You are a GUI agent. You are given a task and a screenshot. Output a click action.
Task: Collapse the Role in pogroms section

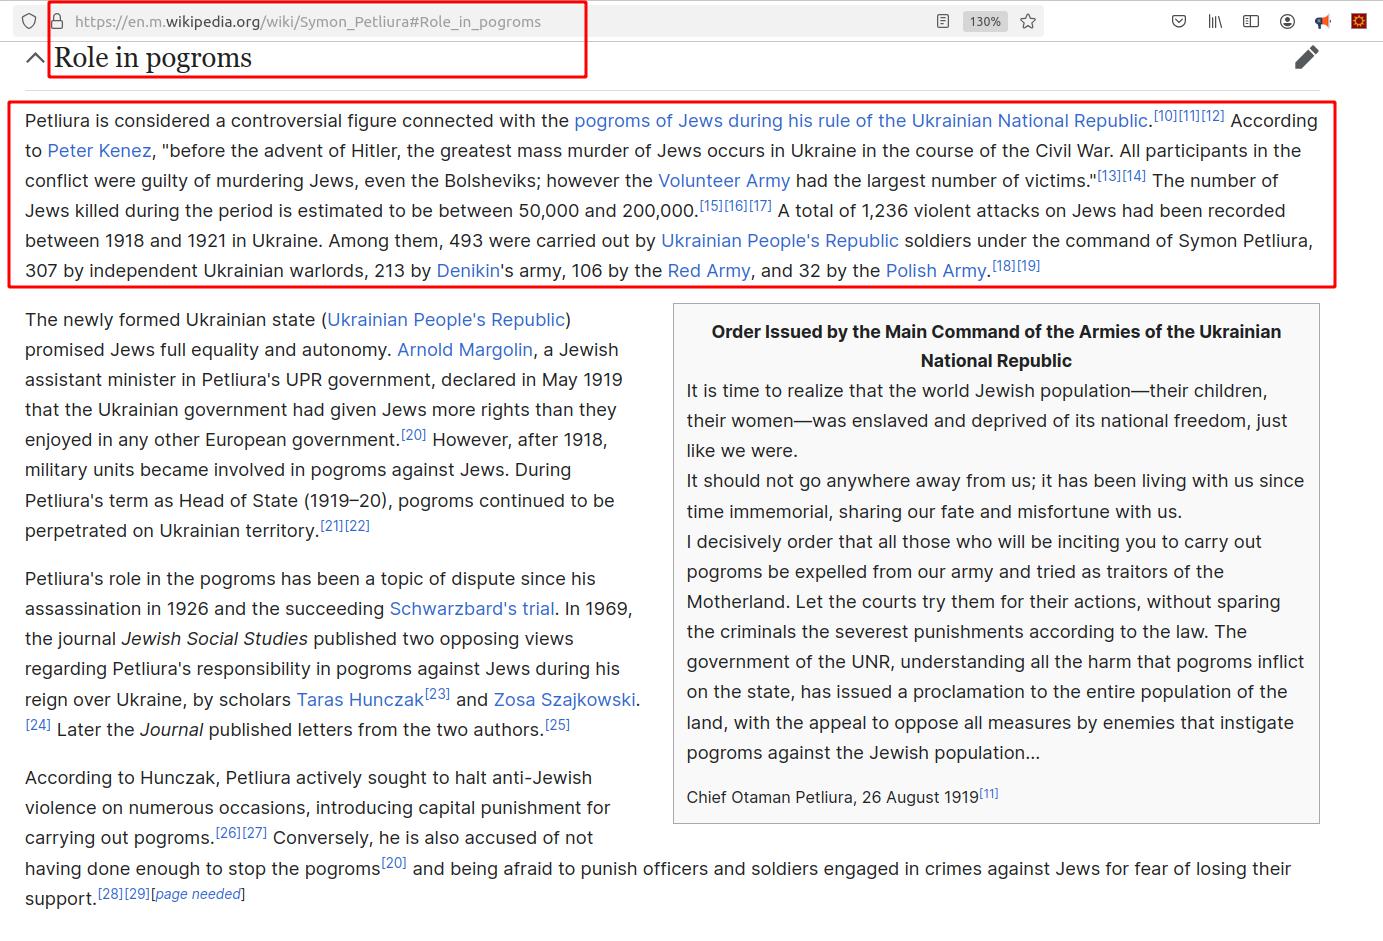click(x=35, y=58)
